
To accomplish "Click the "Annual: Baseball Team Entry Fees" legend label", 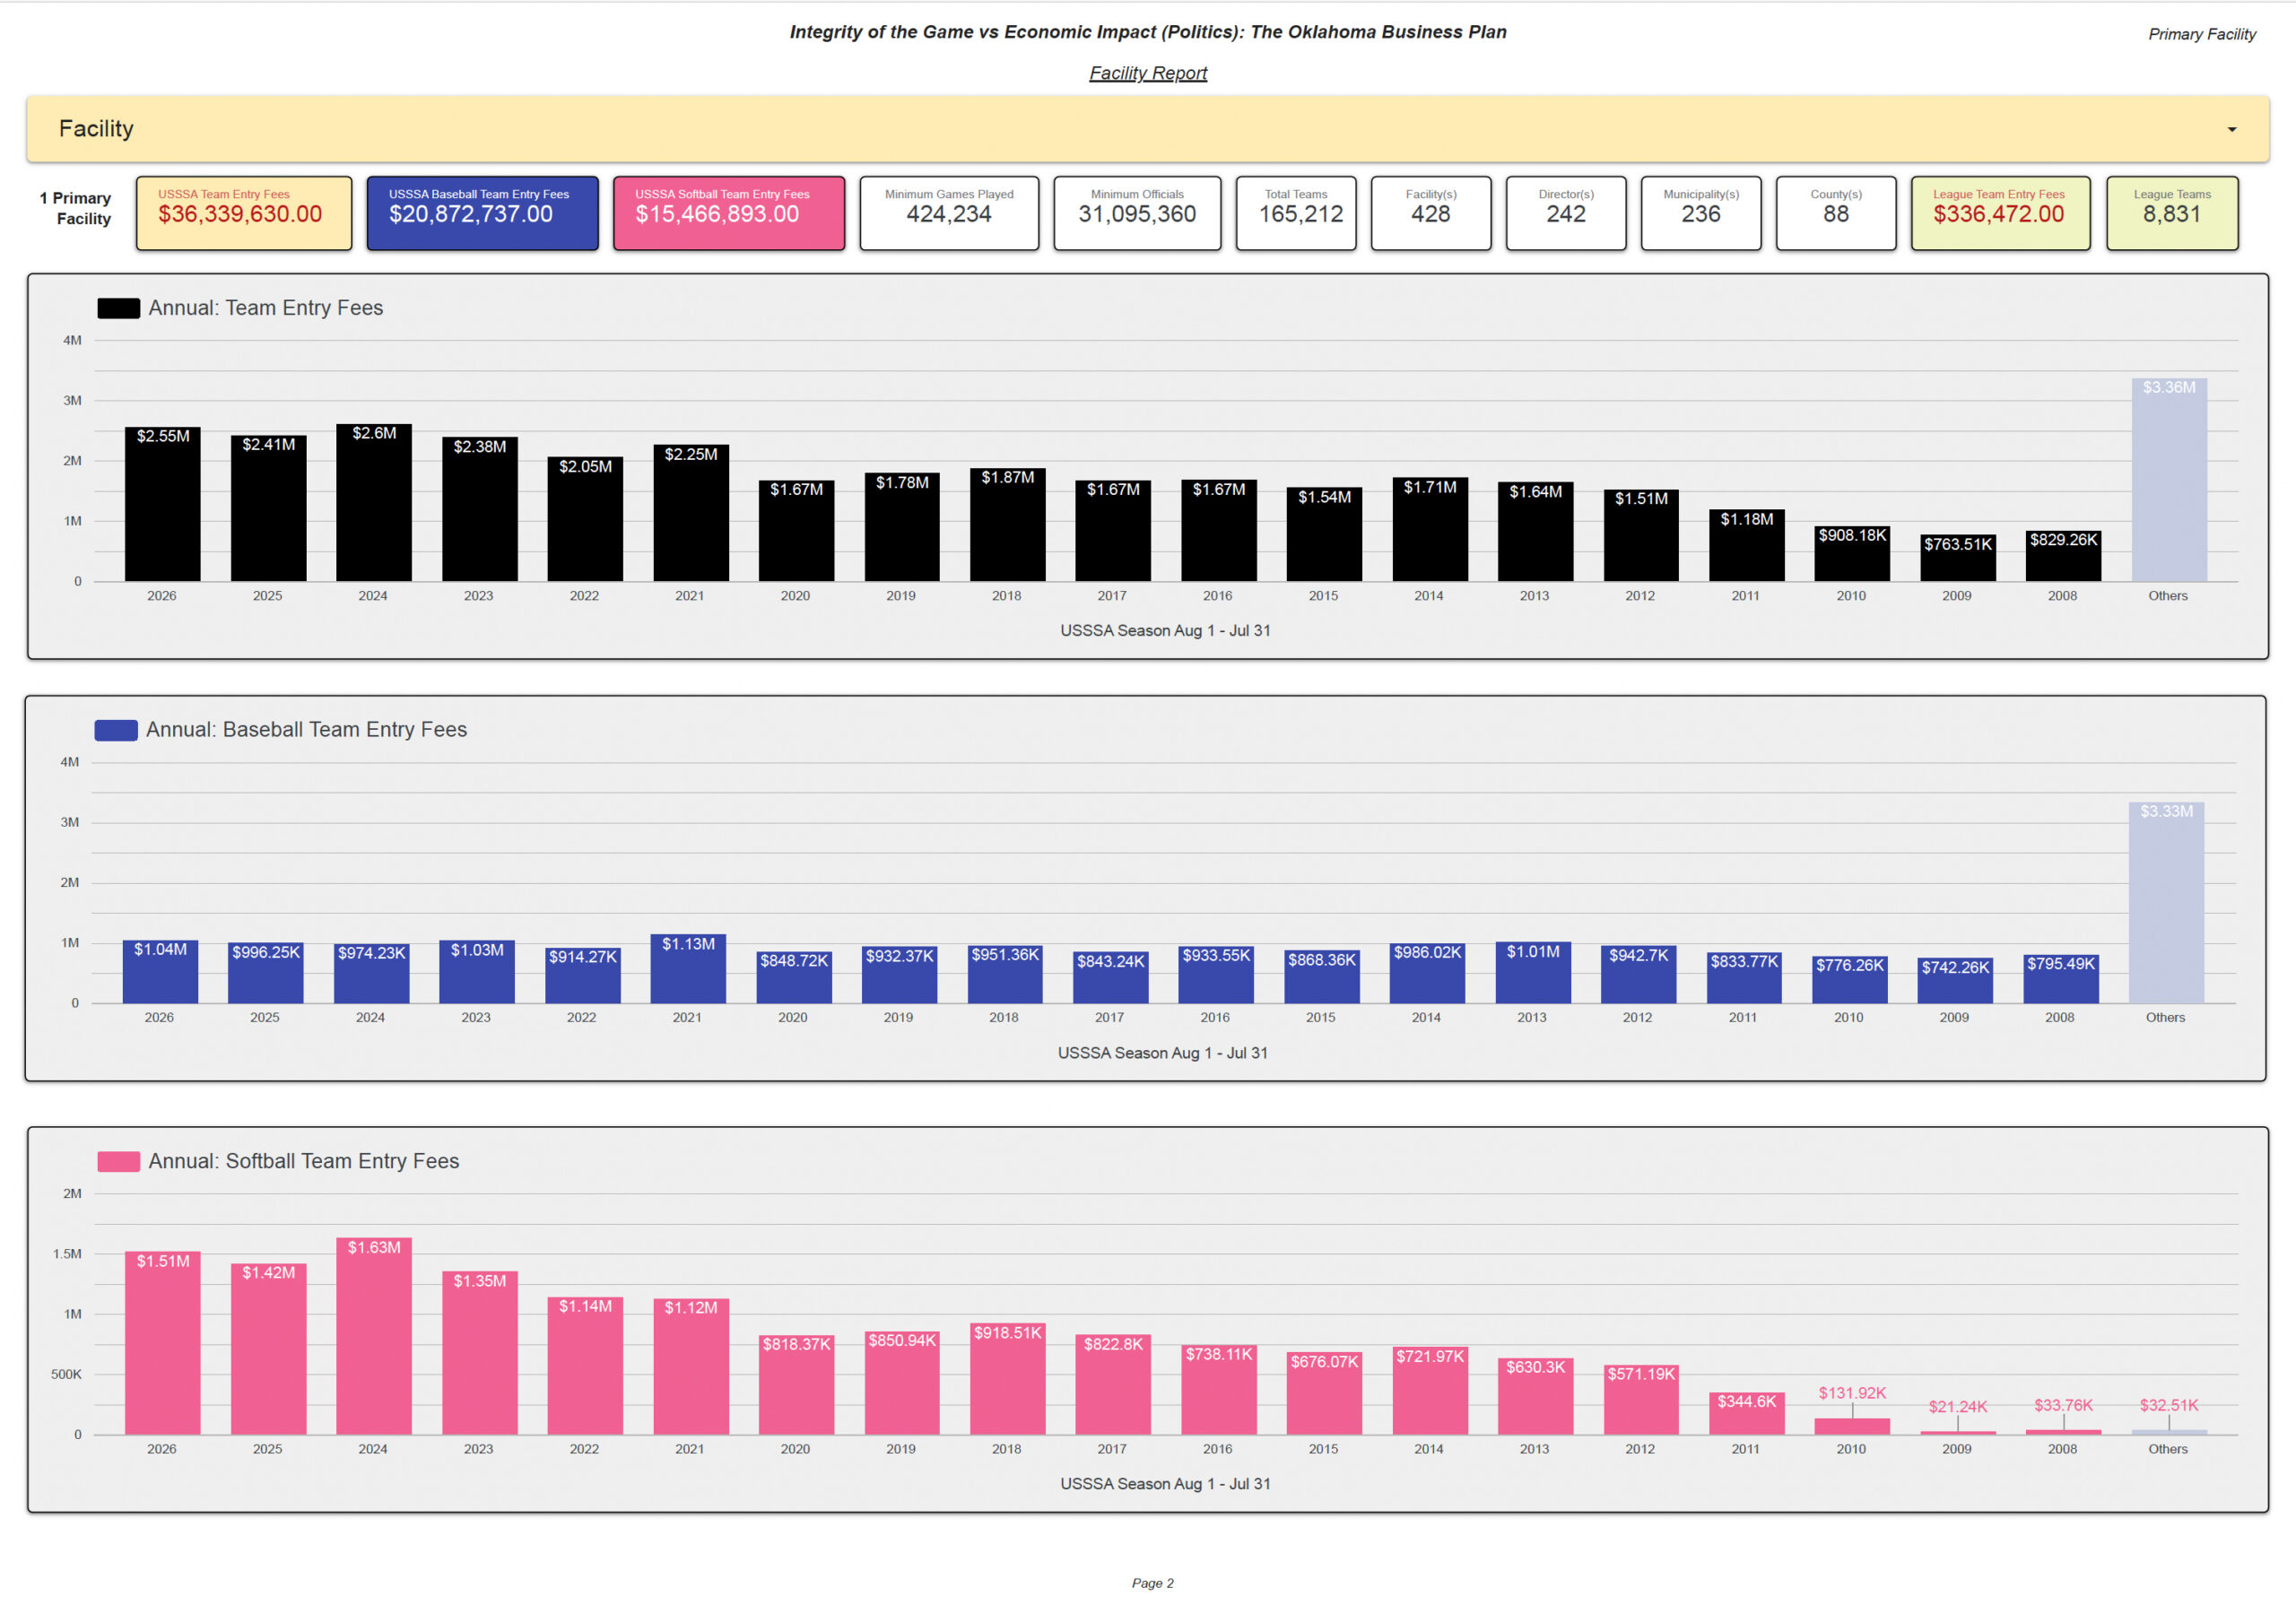I will pyautogui.click(x=306, y=730).
